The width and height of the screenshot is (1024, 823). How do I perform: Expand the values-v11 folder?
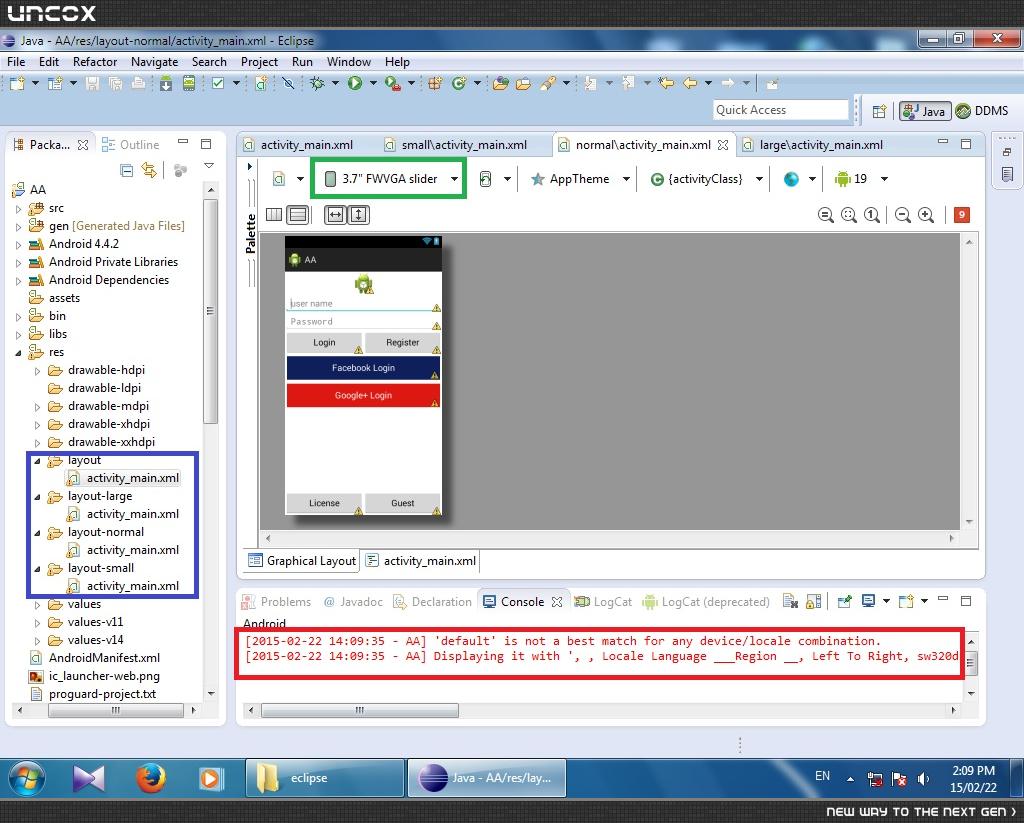37,623
